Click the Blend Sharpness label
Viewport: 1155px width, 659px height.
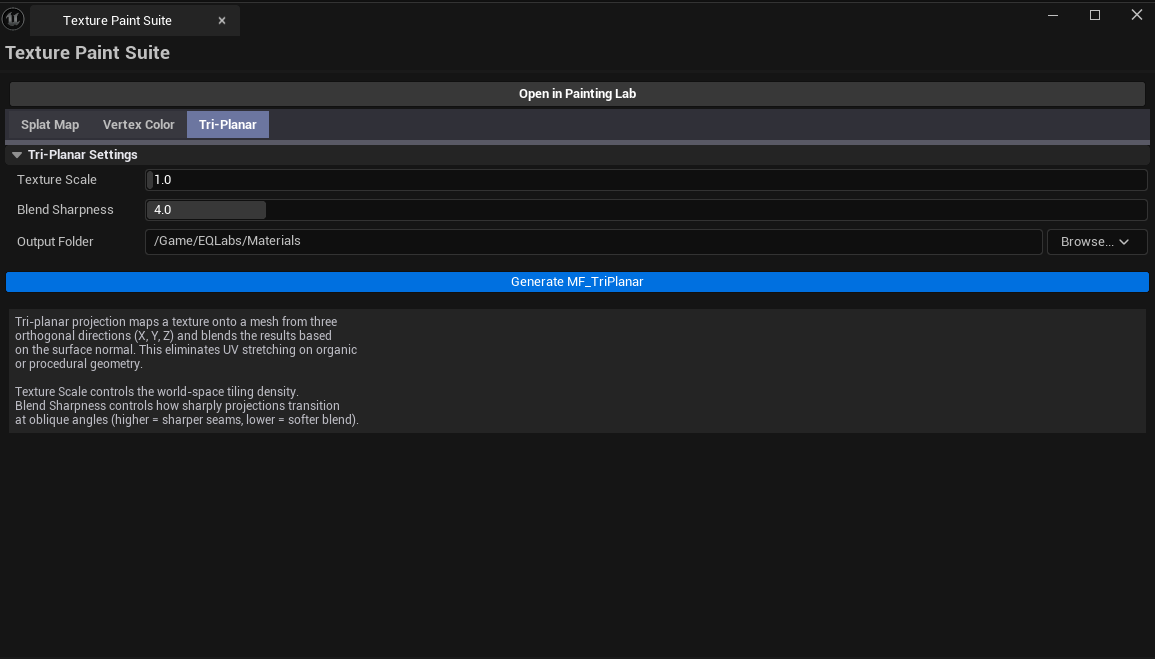65,210
